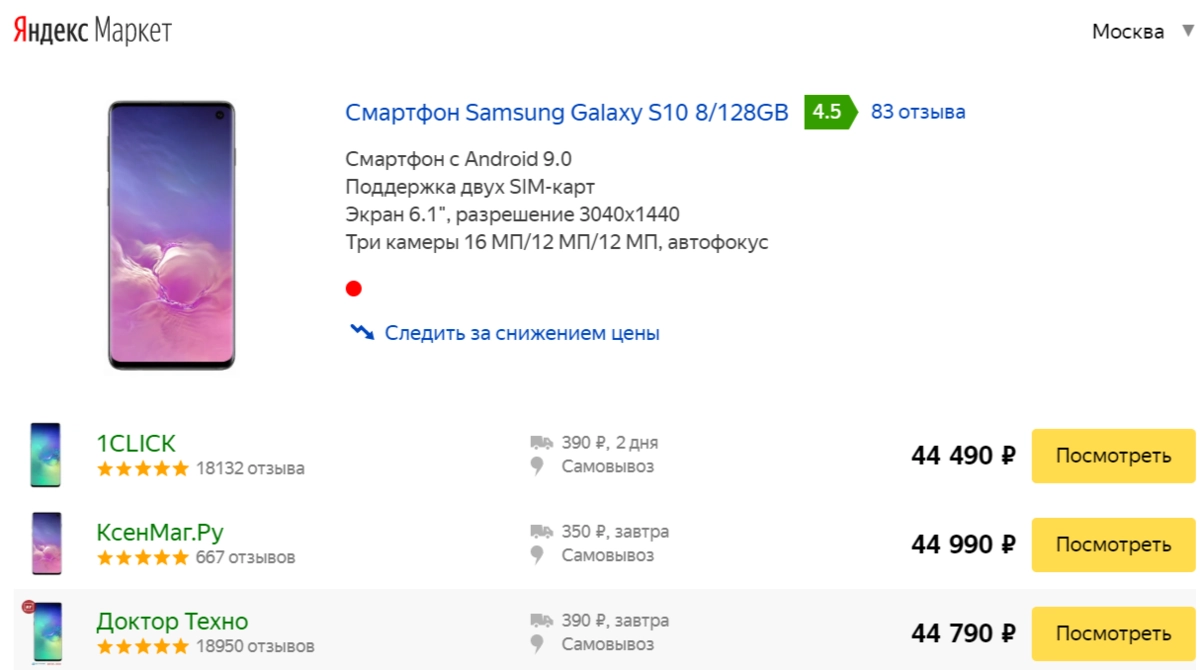Image resolution: width=1200 pixels, height=670 pixels.
Task: Open Смартфон Samsung Galaxy S10 8/128GB title
Action: pyautogui.click(x=567, y=112)
